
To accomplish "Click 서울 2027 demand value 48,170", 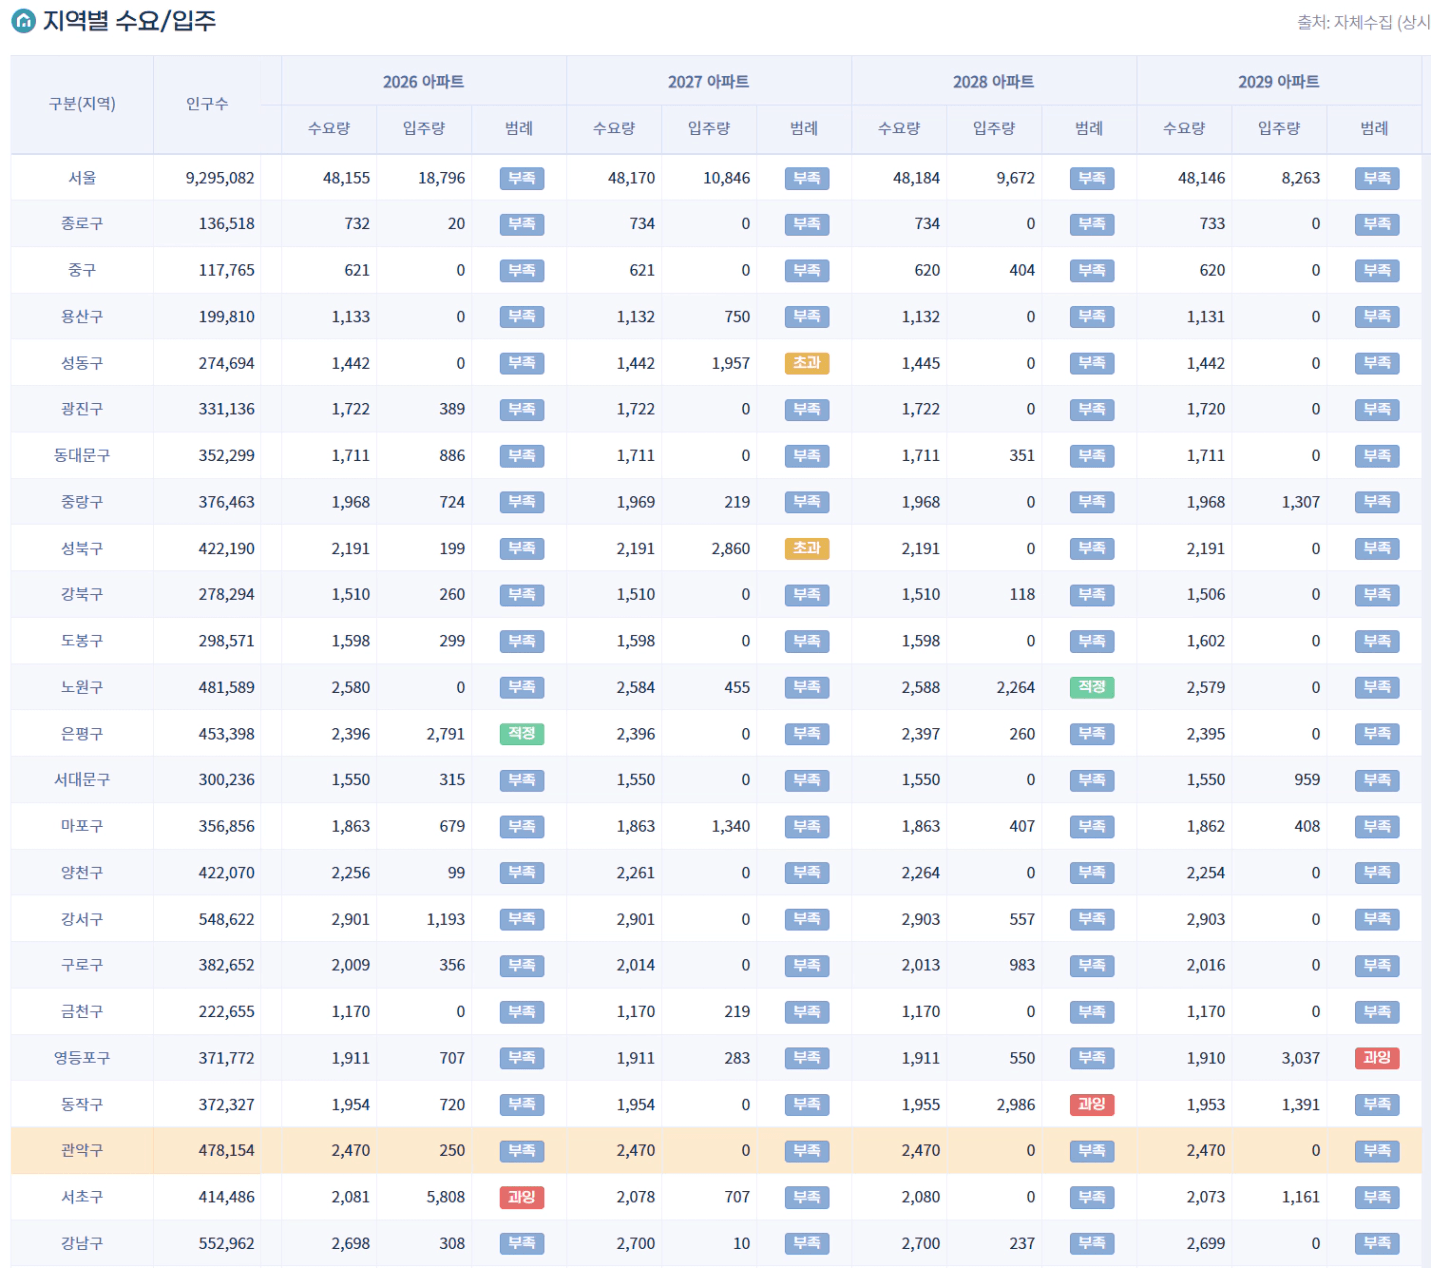I will click(632, 178).
